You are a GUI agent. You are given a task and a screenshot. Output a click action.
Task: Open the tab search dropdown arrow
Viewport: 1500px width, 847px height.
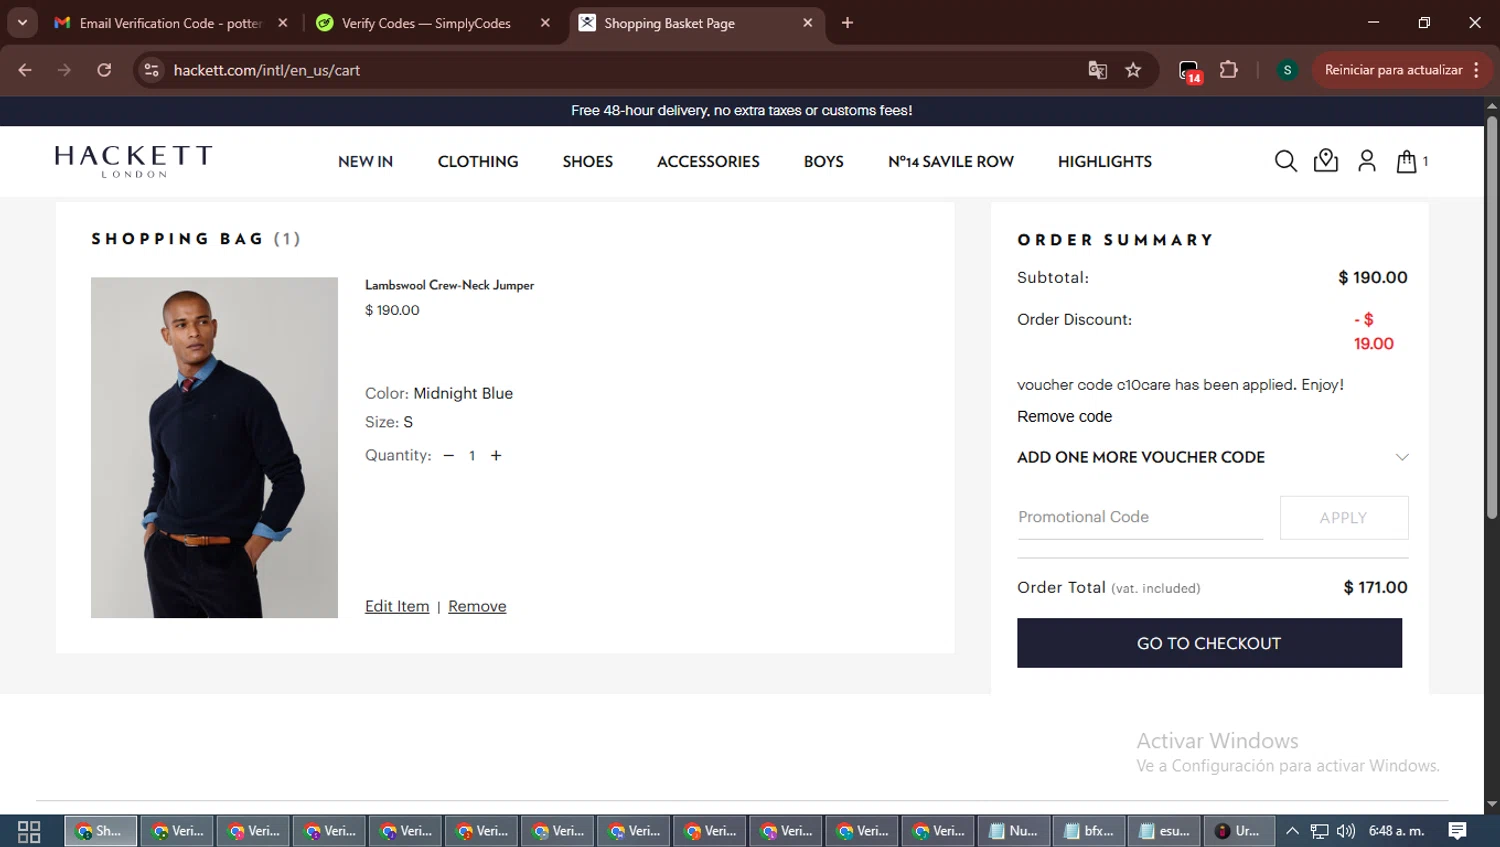(22, 22)
